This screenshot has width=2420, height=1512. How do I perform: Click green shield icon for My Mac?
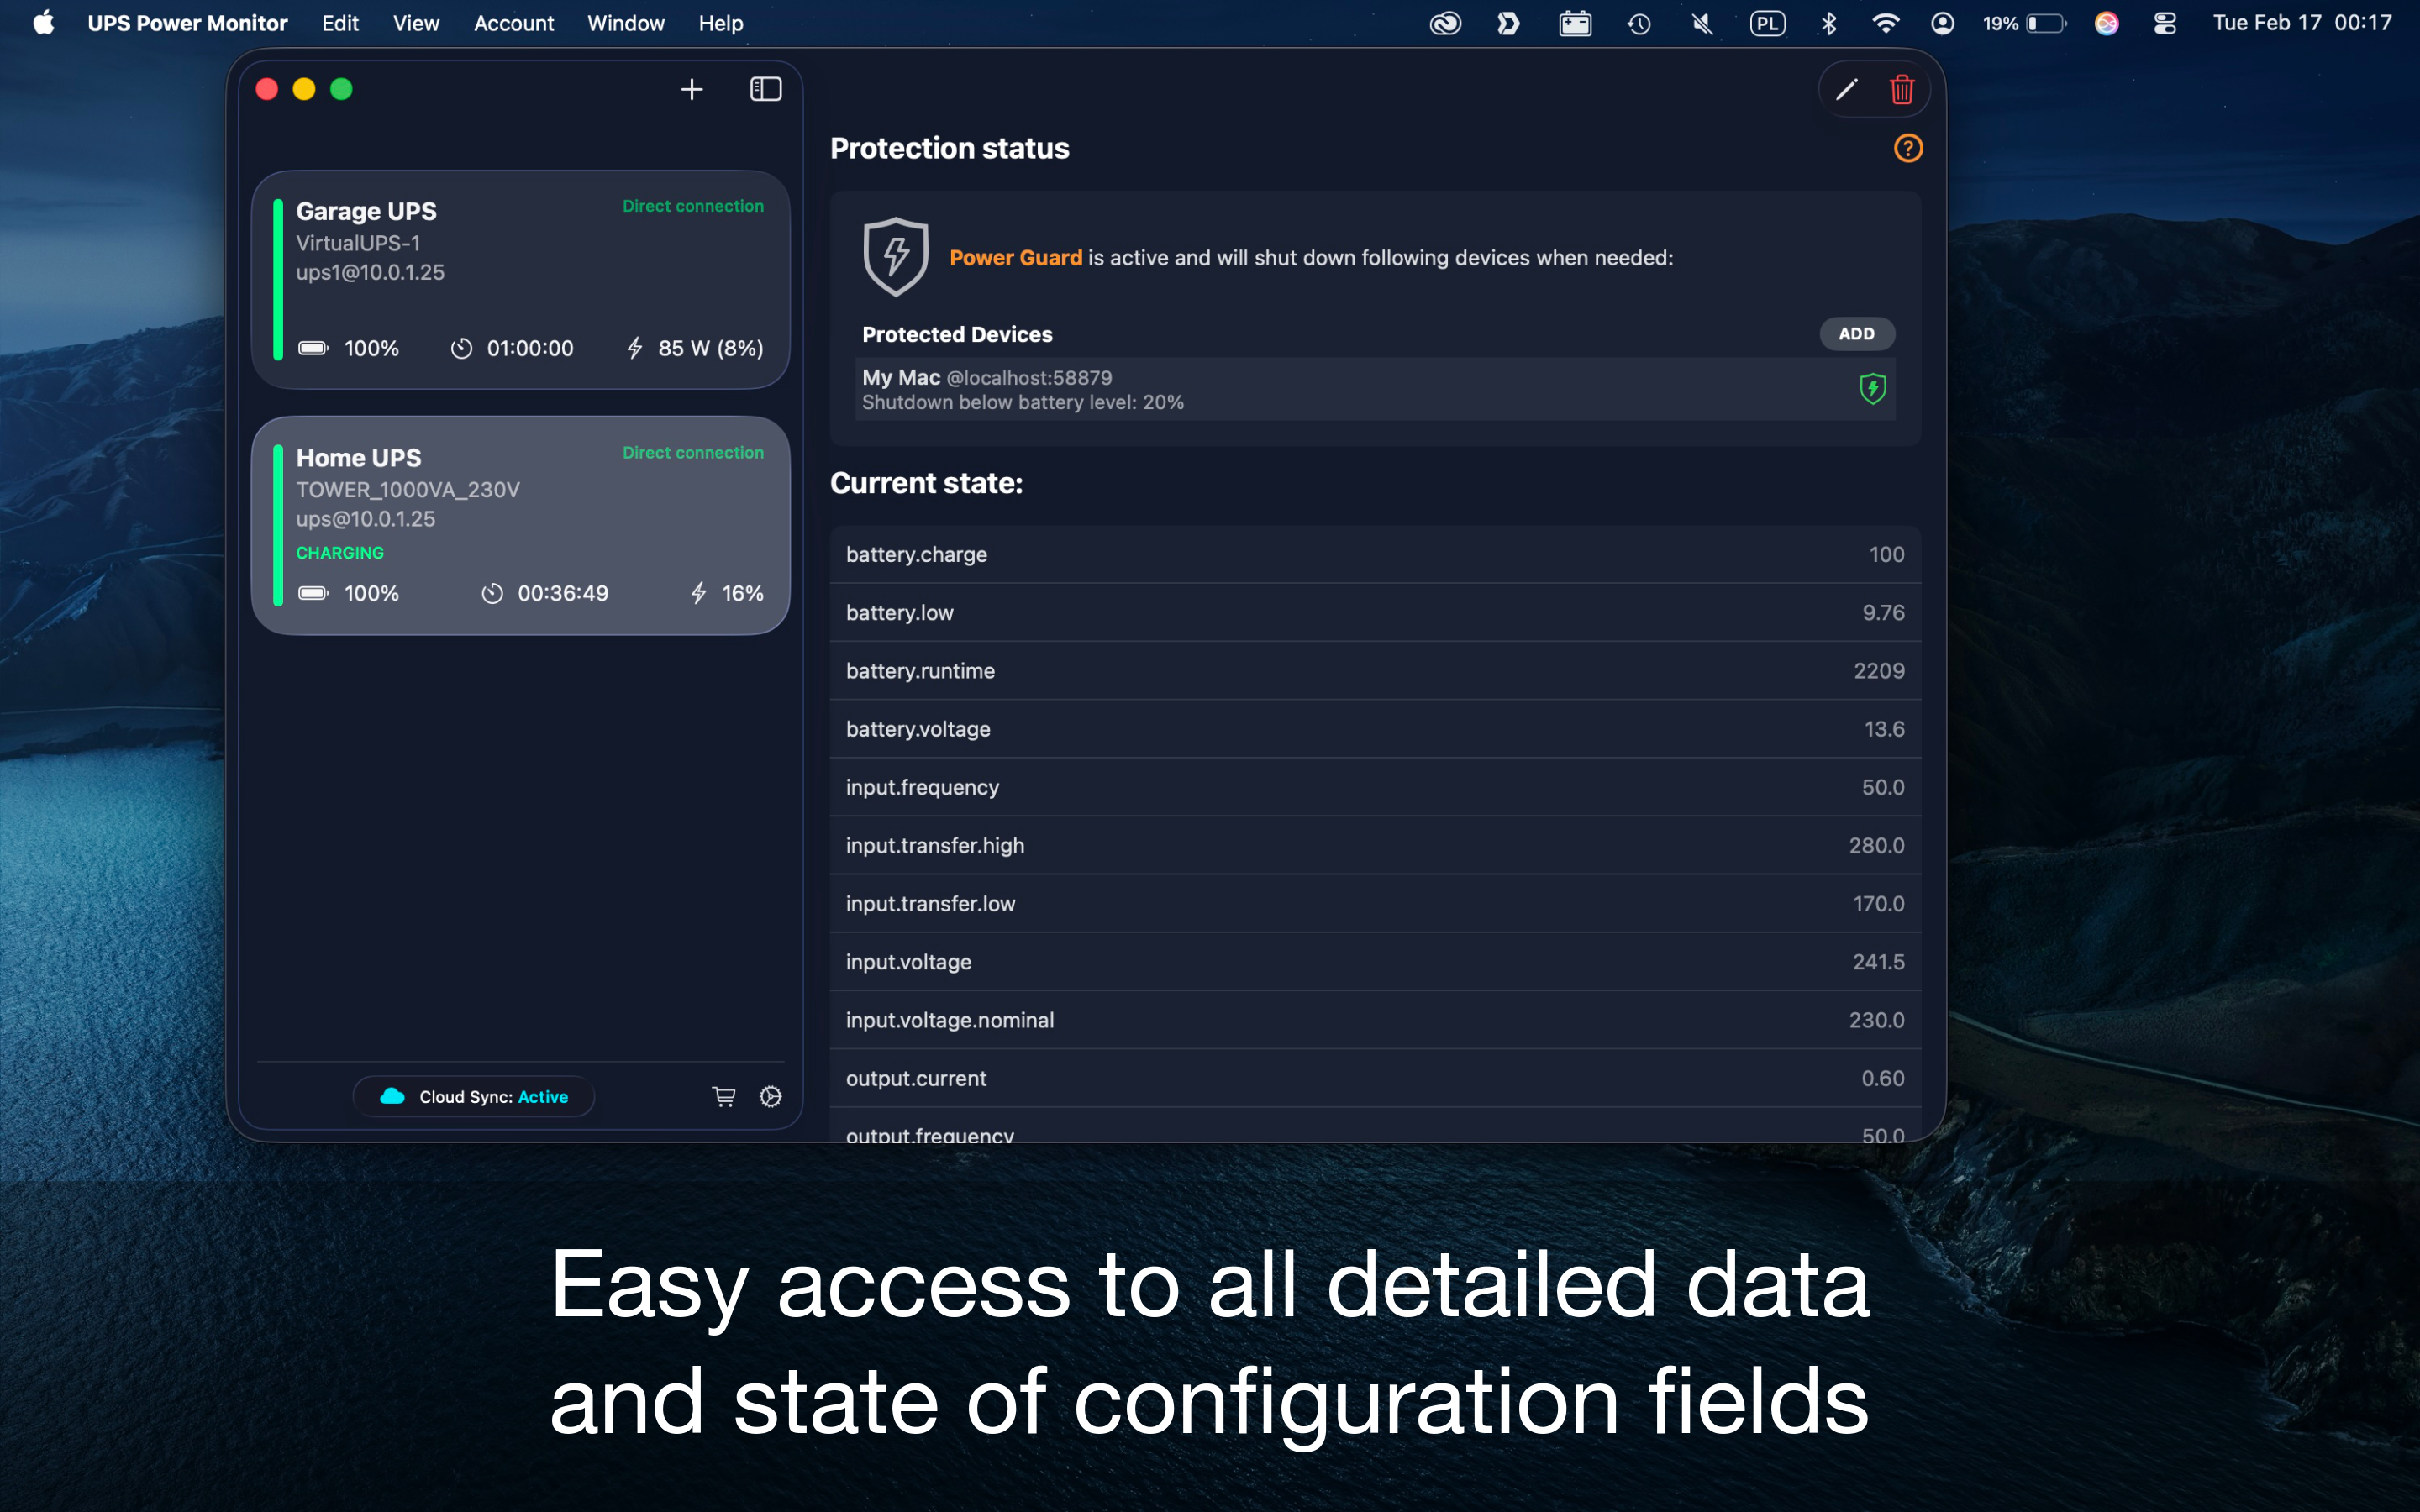click(1872, 389)
